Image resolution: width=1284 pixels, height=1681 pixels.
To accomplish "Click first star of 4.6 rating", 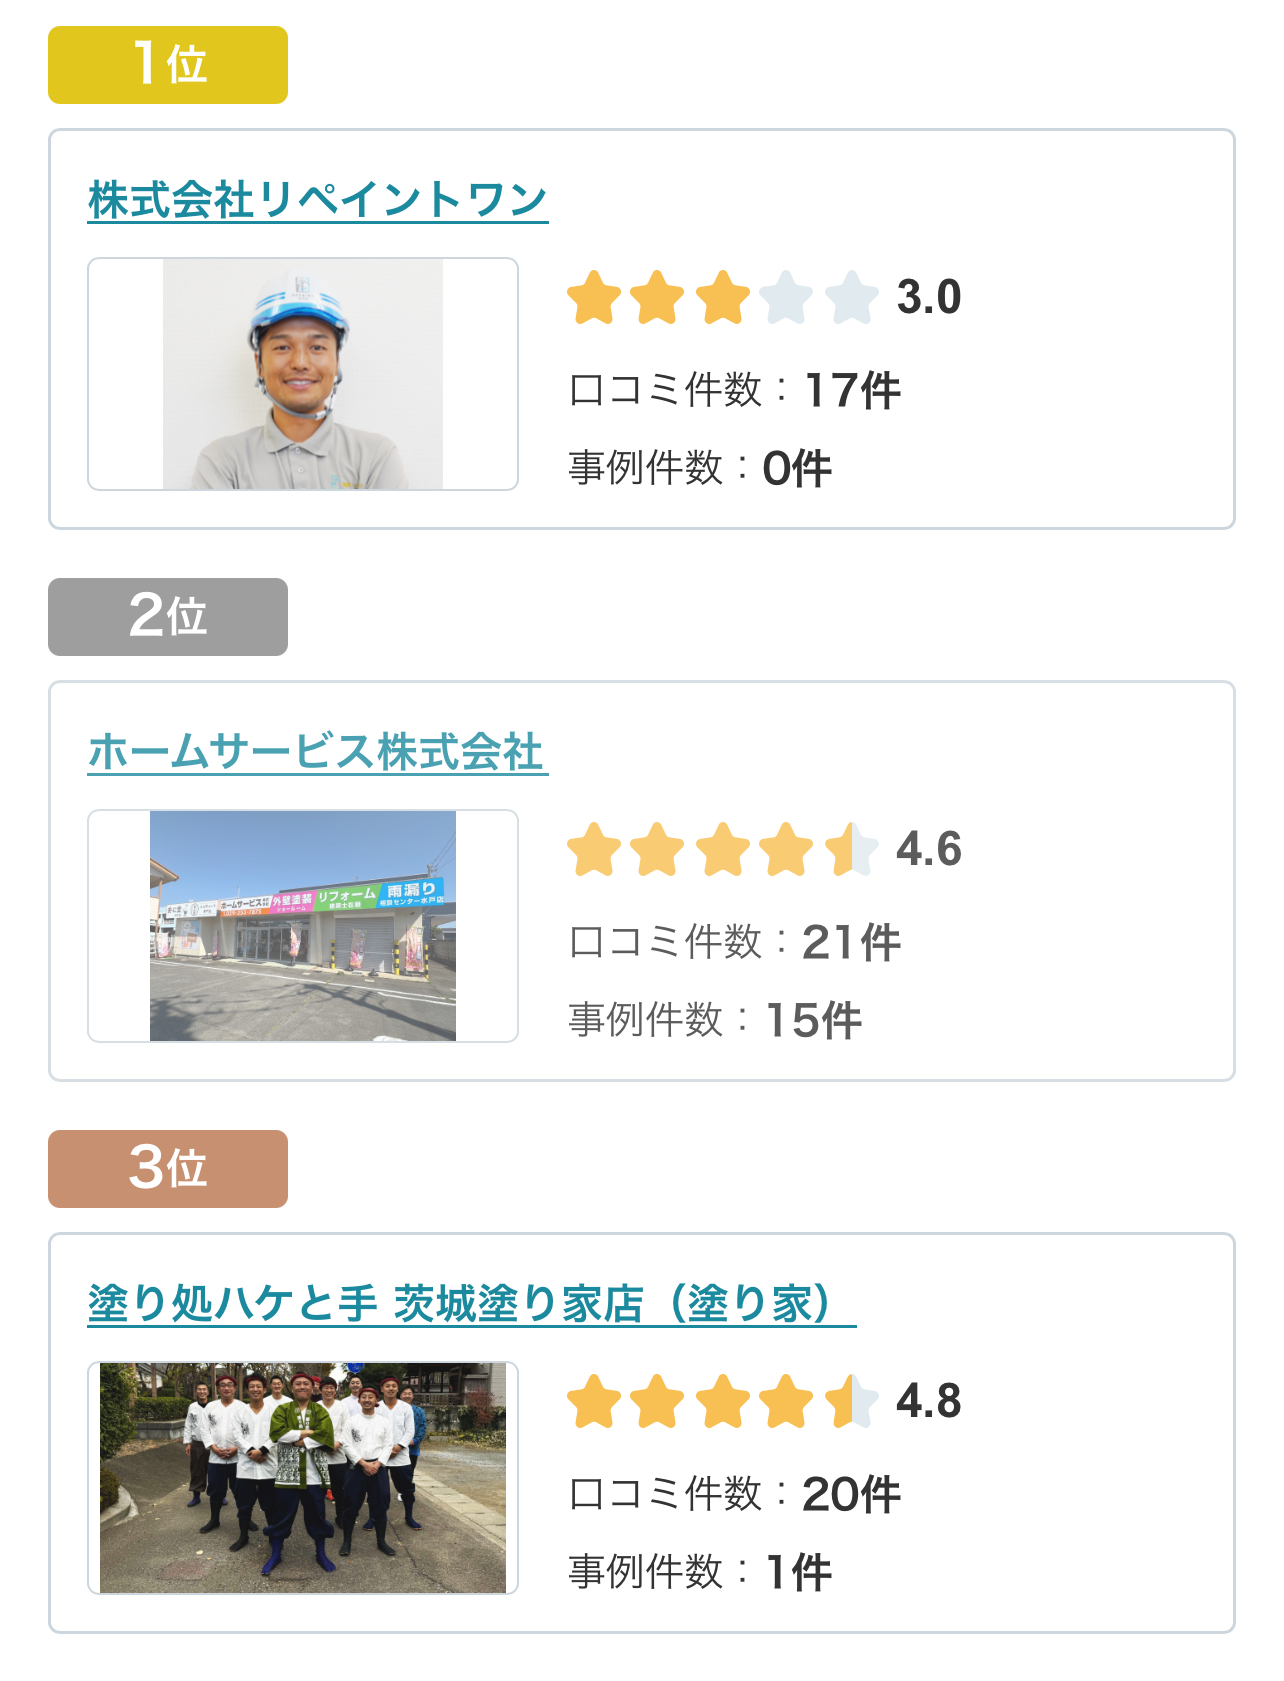I will 594,850.
